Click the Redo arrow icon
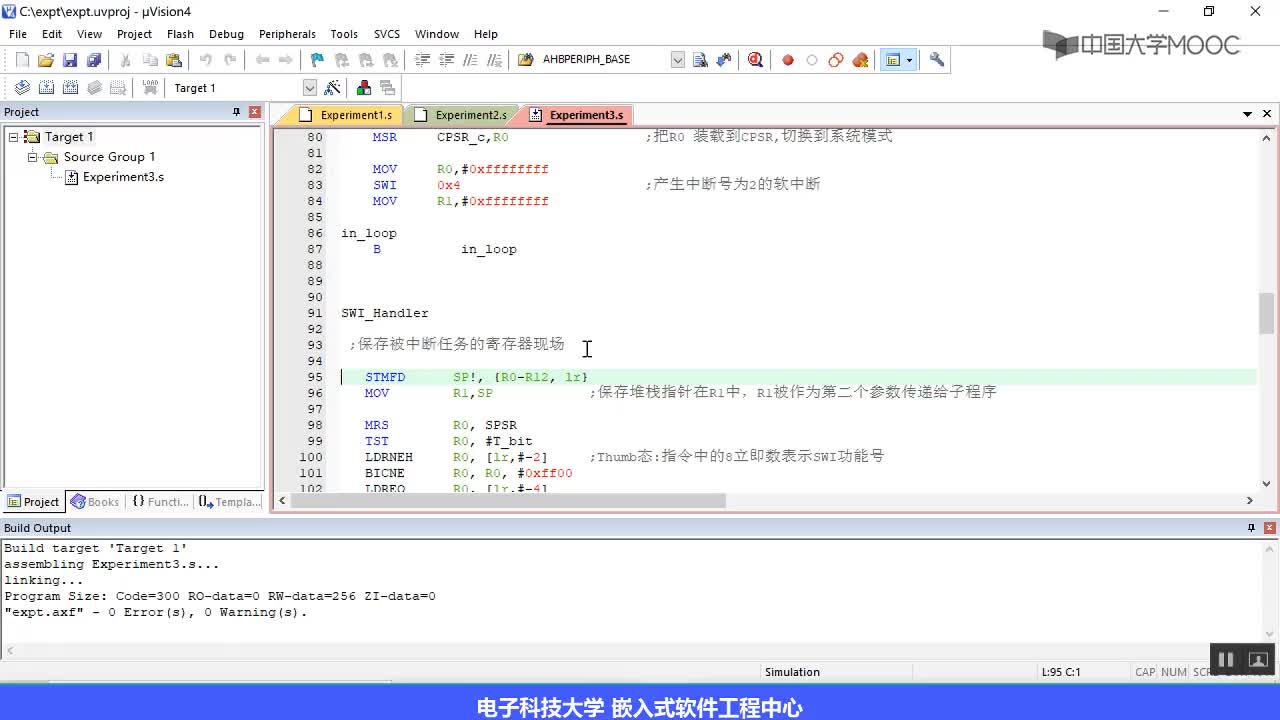Image resolution: width=1280 pixels, height=720 pixels. (229, 60)
